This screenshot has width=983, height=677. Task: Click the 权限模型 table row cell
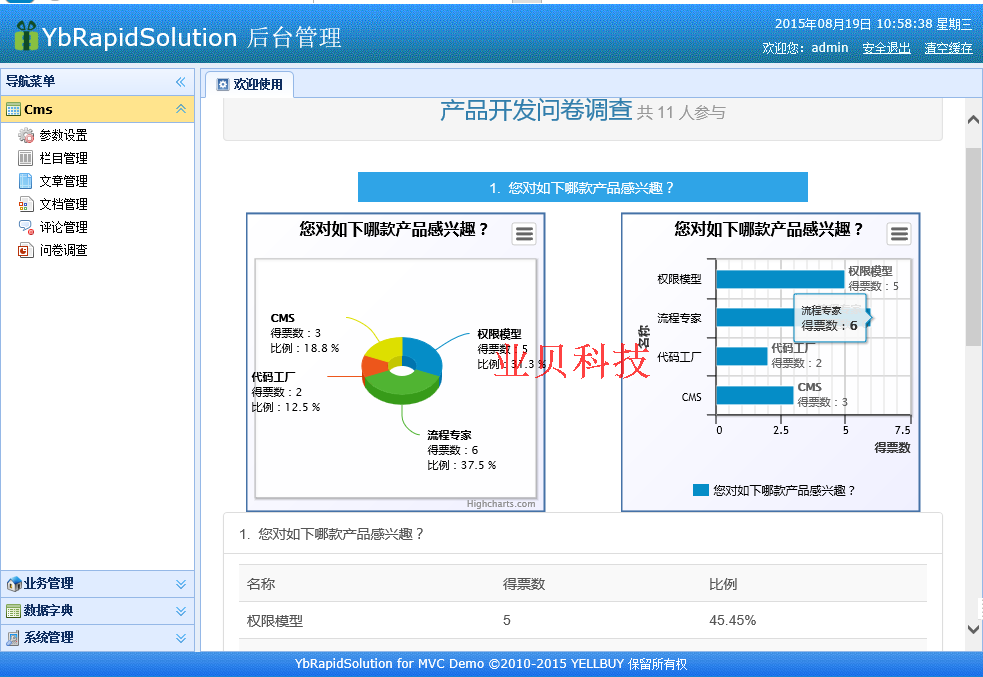click(x=275, y=621)
